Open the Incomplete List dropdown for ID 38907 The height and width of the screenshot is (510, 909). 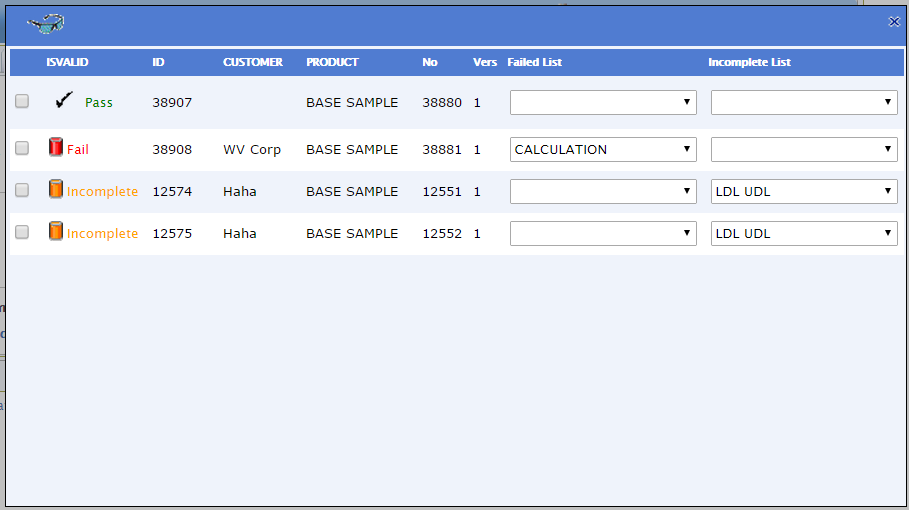[x=804, y=103]
